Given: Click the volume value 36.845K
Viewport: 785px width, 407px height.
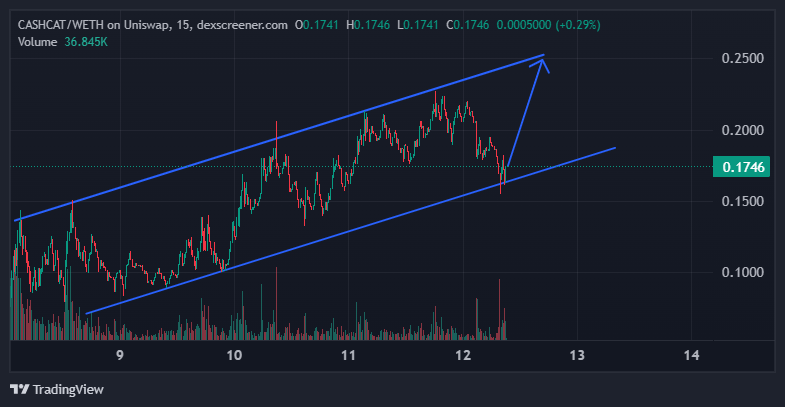Looking at the screenshot, I should coord(86,42).
